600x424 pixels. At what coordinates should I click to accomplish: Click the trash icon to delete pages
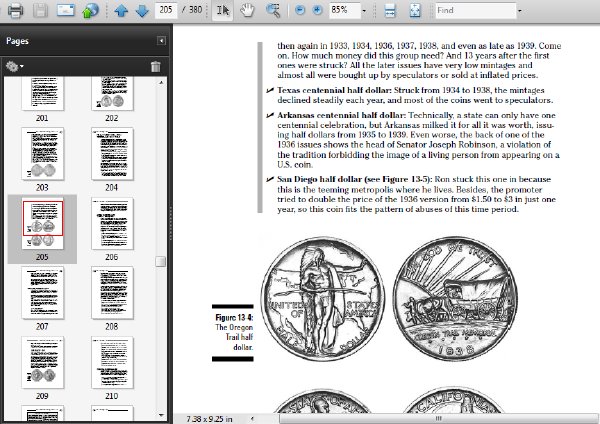[155, 67]
